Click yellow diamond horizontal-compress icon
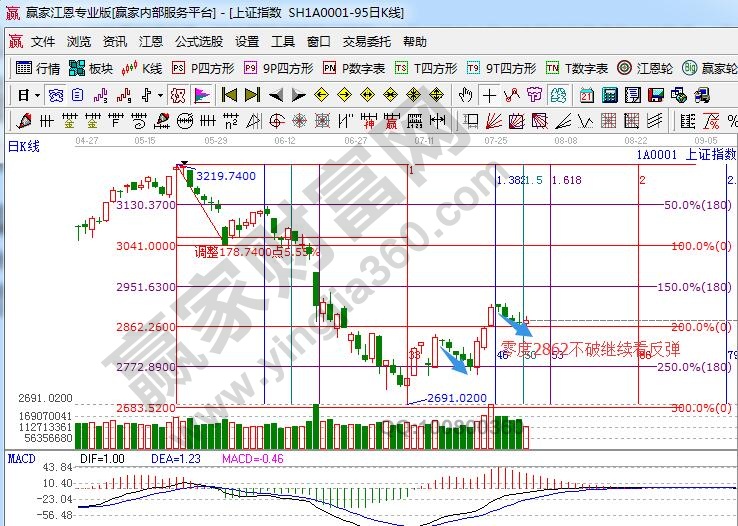This screenshot has width=738, height=526. coord(391,96)
